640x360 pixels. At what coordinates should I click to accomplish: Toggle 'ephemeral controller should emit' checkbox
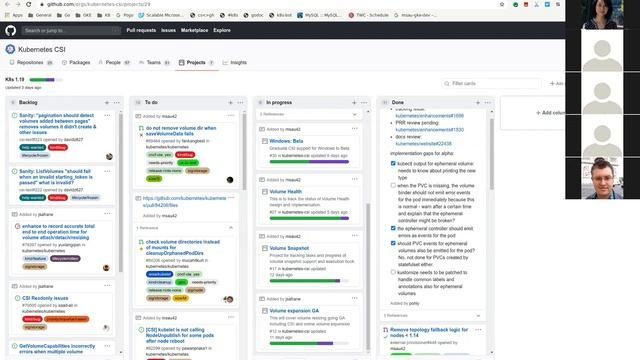[393, 228]
